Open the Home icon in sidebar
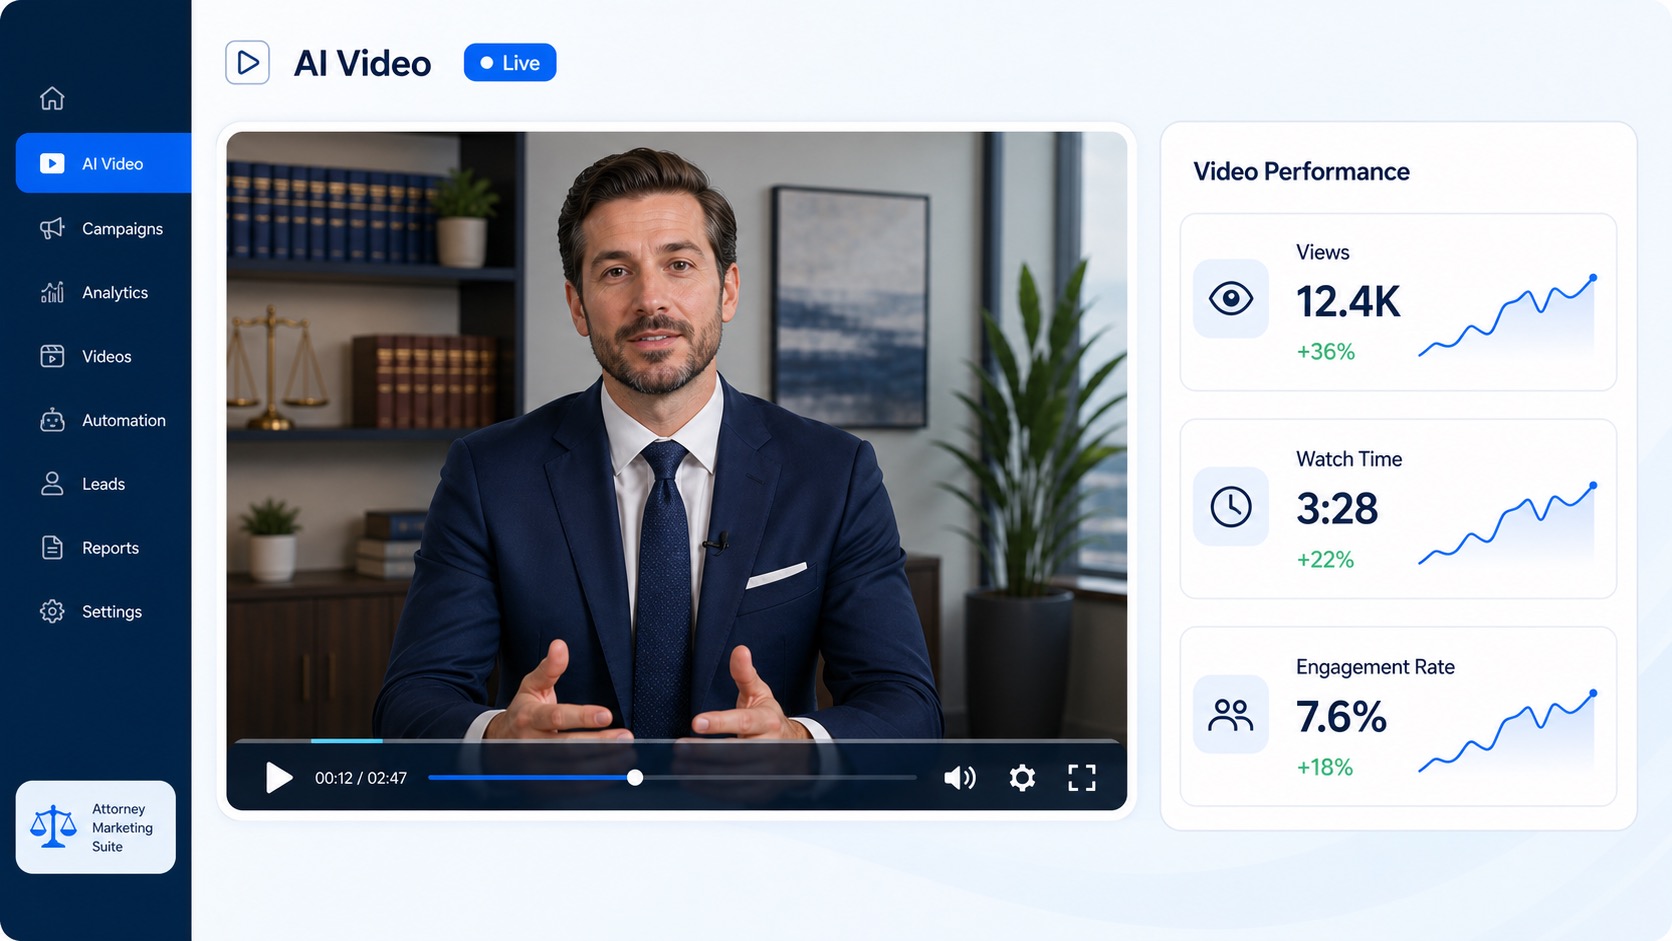This screenshot has width=1672, height=941. 52,98
